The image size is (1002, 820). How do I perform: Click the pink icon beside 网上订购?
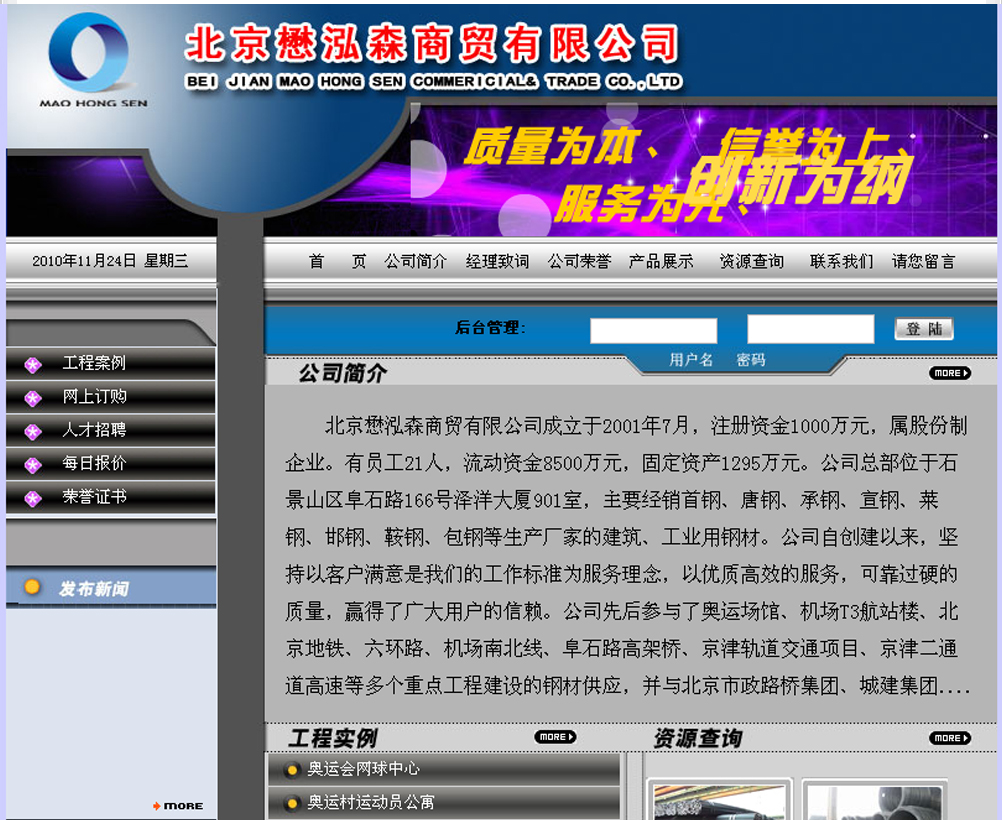pos(33,398)
